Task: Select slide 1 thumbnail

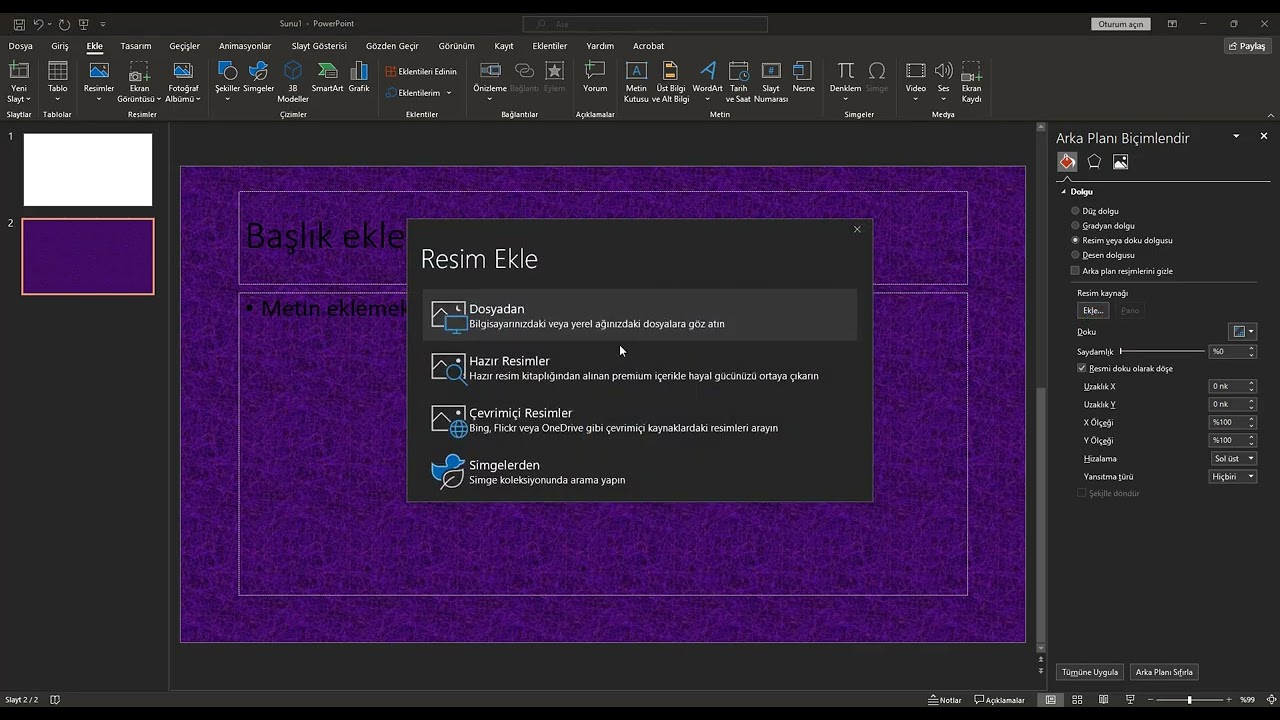Action: 88,170
